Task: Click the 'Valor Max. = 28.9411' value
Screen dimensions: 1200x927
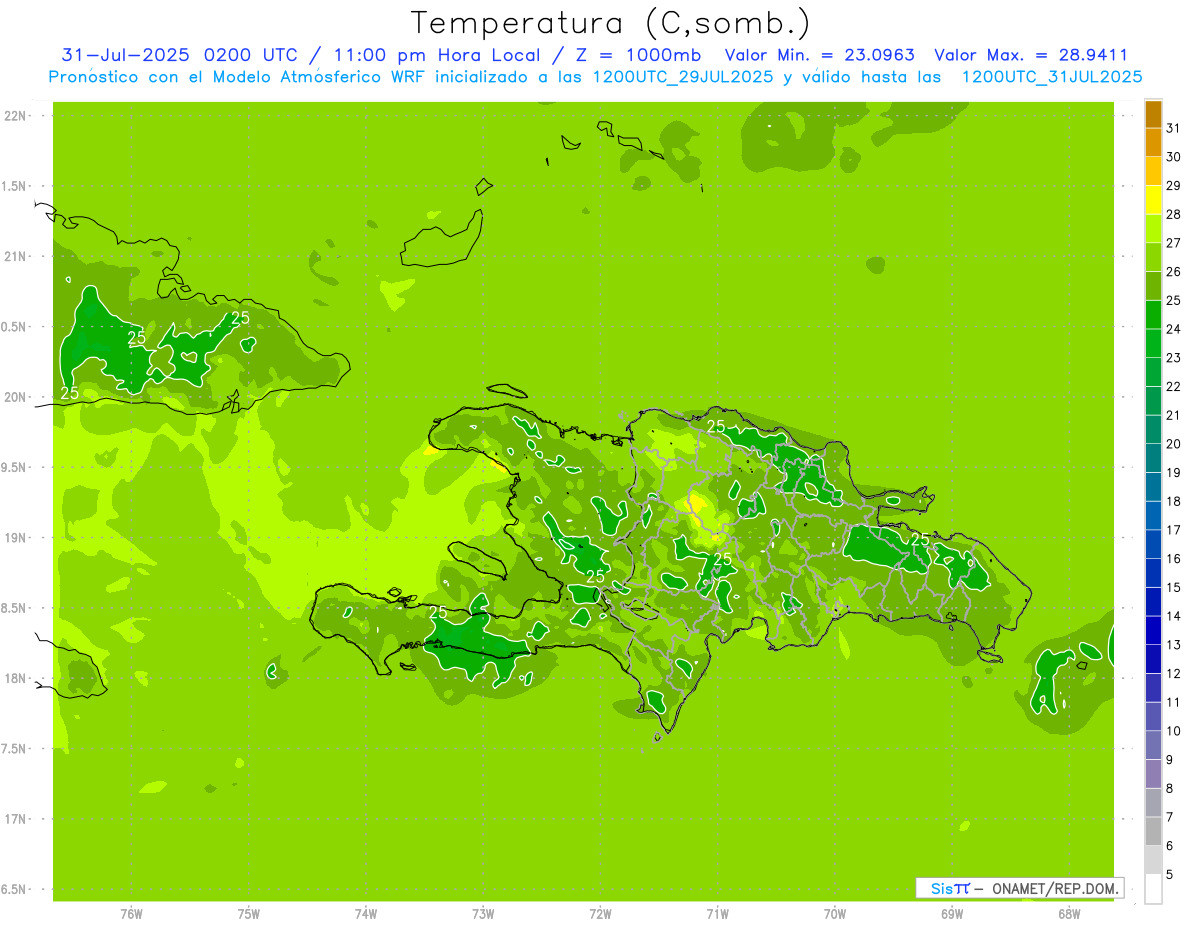Action: tap(1031, 55)
